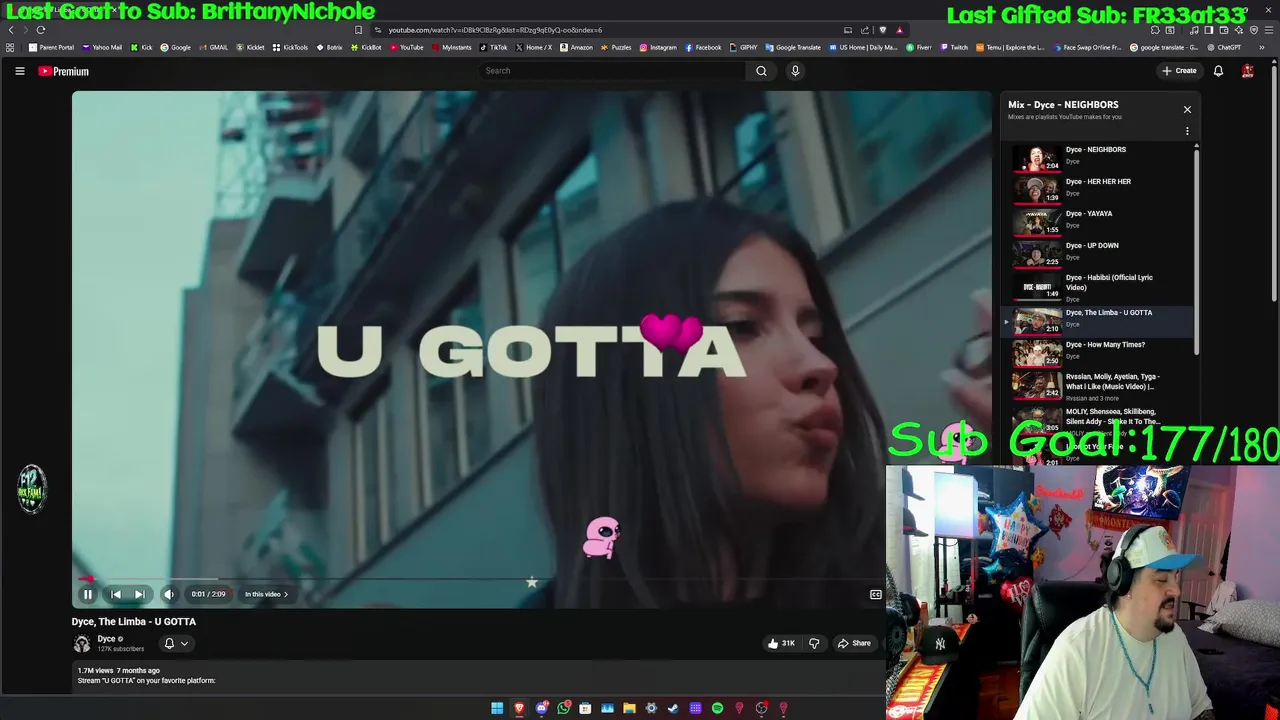Open OBS Studio from the taskbar

tap(761, 708)
